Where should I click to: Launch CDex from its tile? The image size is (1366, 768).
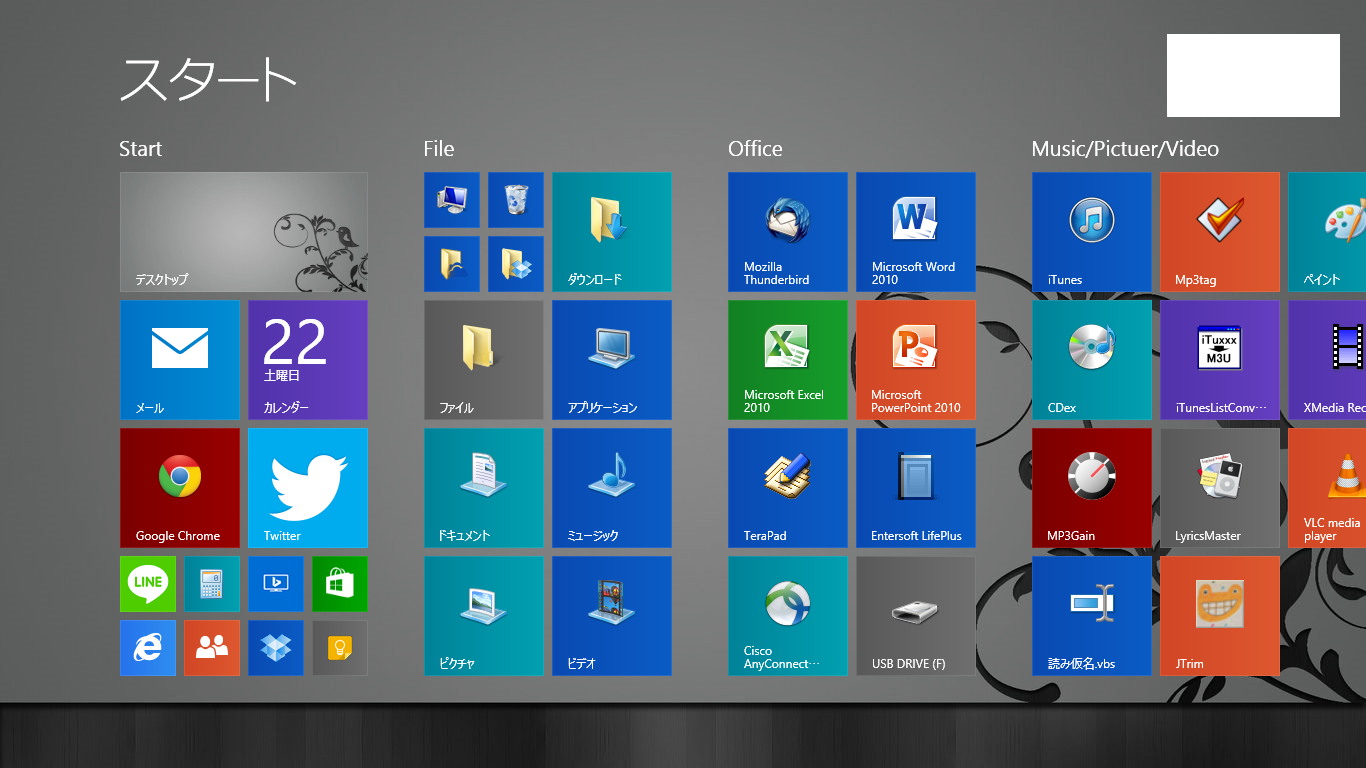tap(1092, 360)
